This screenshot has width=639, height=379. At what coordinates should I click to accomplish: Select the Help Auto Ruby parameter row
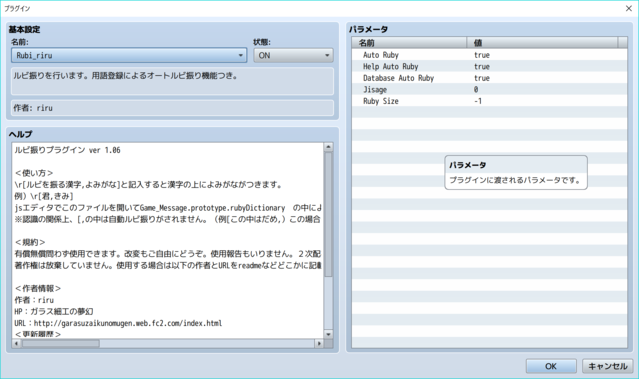[489, 66]
